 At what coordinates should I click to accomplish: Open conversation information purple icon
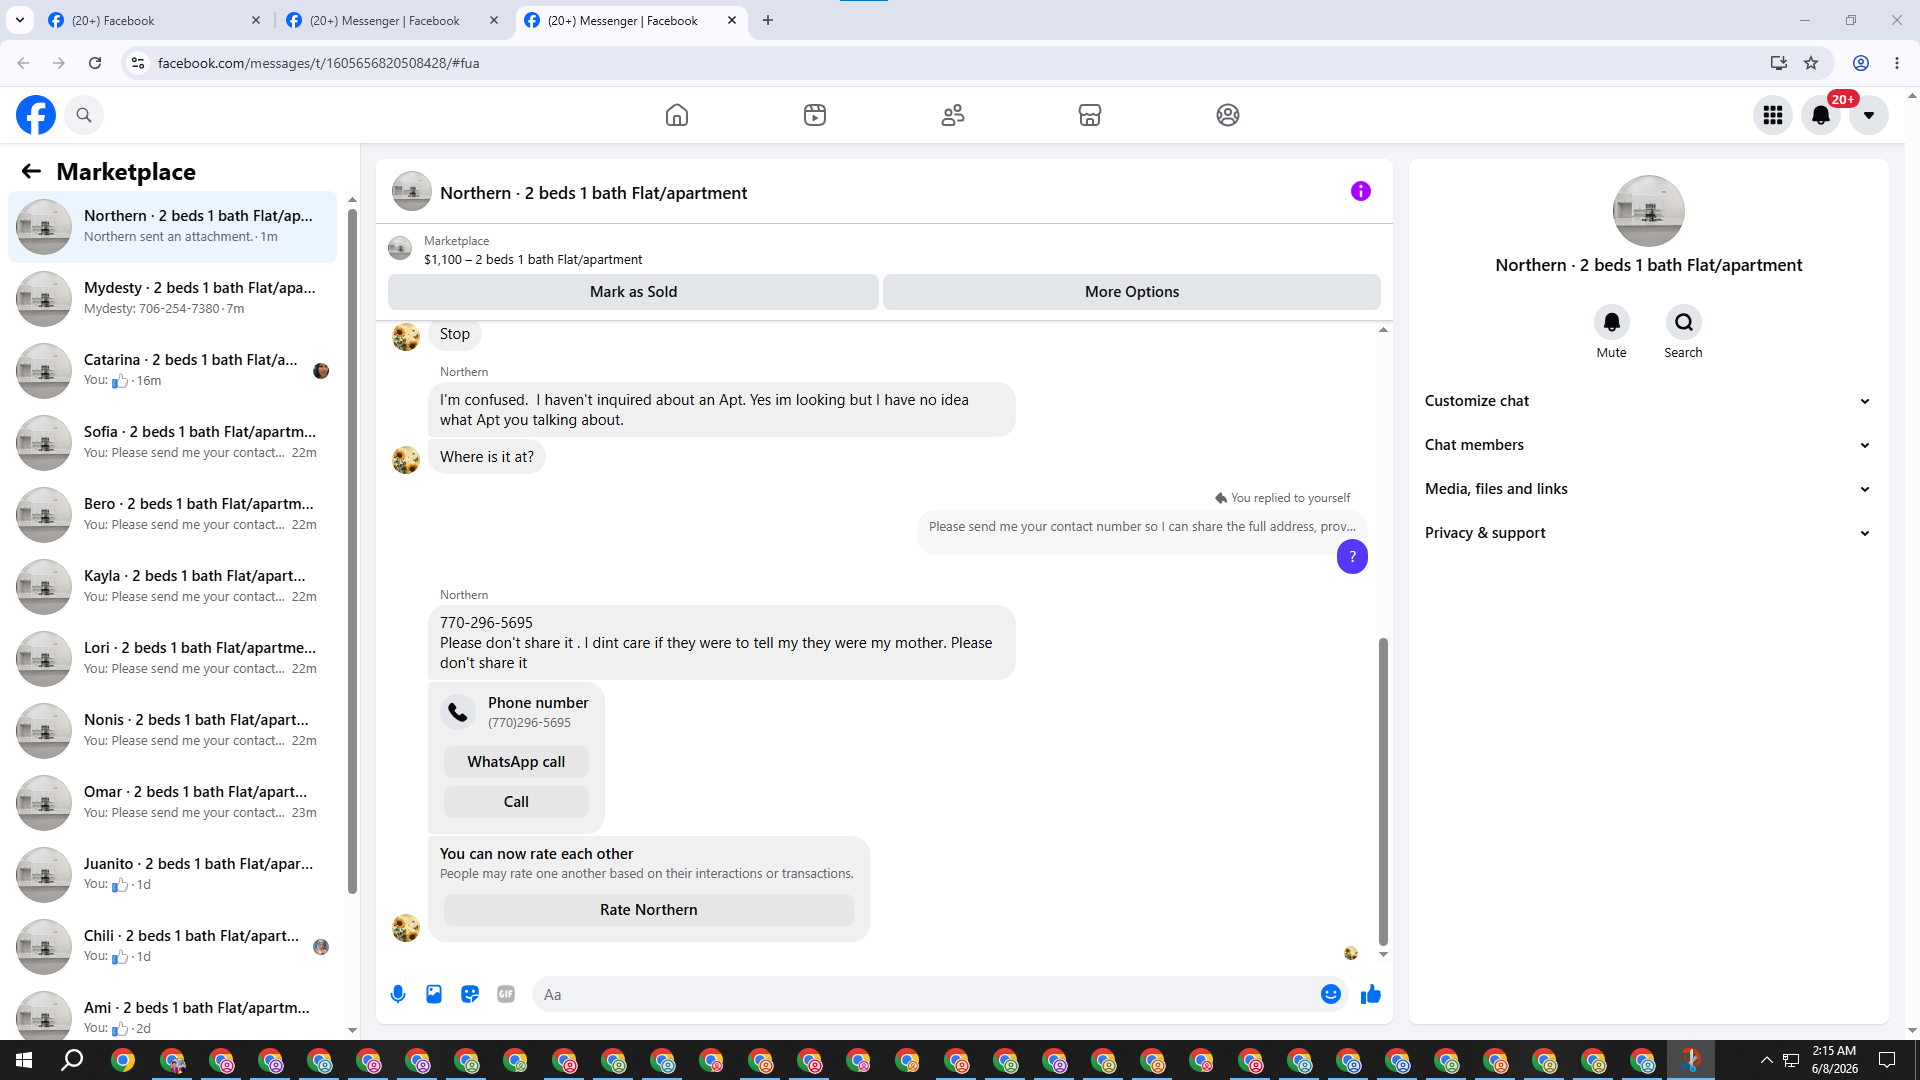1361,191
